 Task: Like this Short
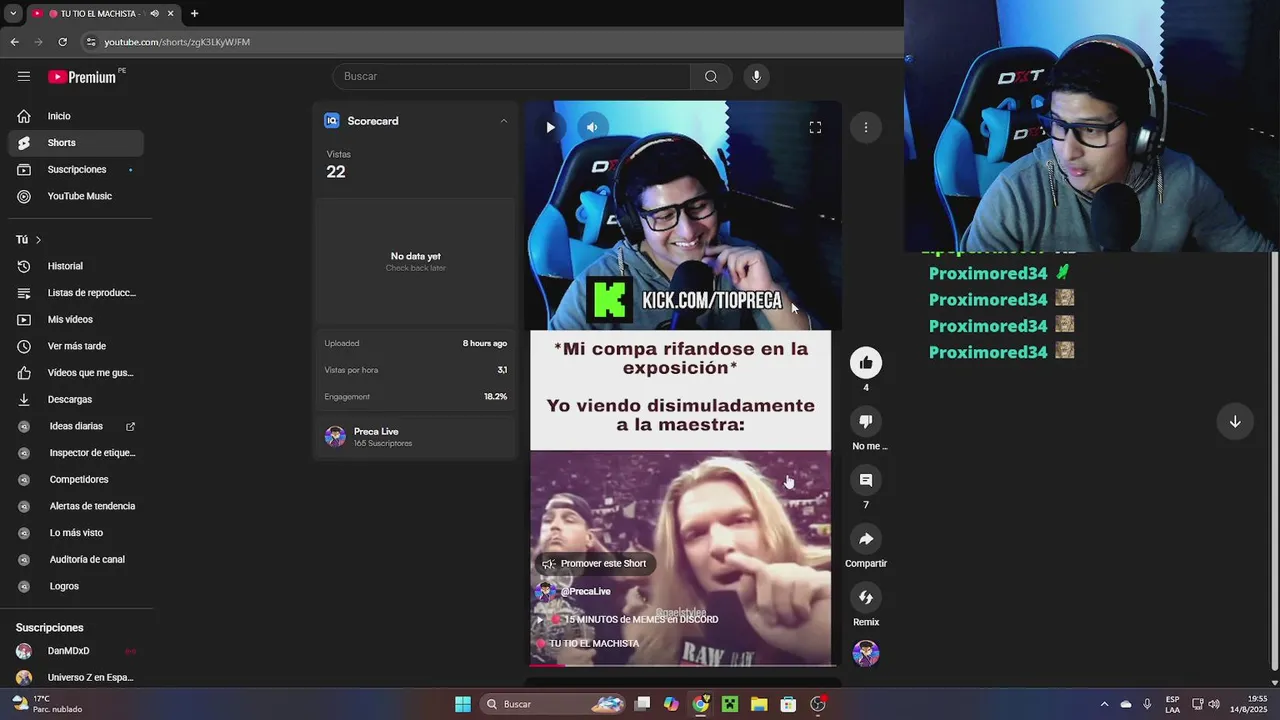click(866, 363)
